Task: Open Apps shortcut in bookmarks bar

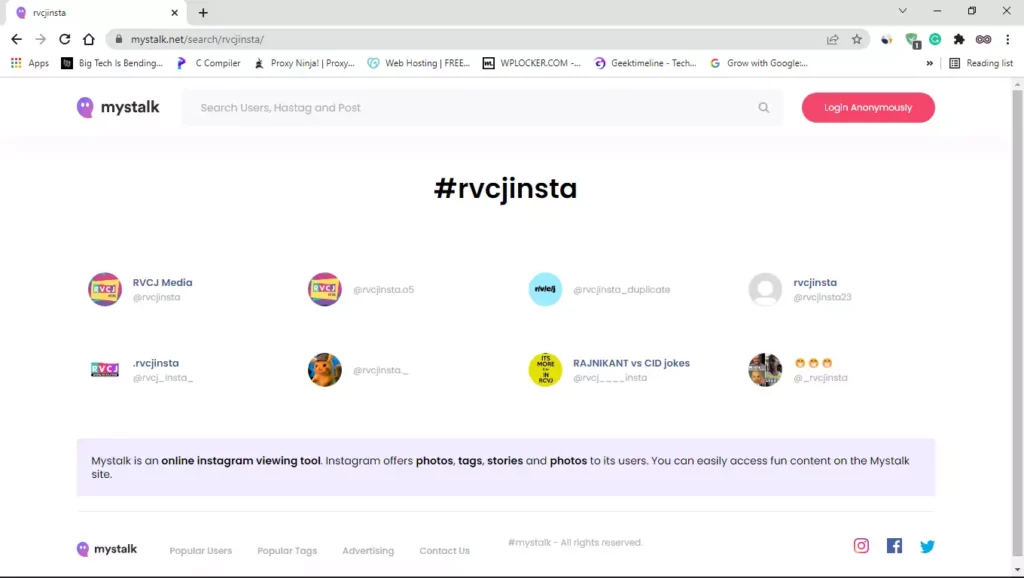Action: (30, 63)
